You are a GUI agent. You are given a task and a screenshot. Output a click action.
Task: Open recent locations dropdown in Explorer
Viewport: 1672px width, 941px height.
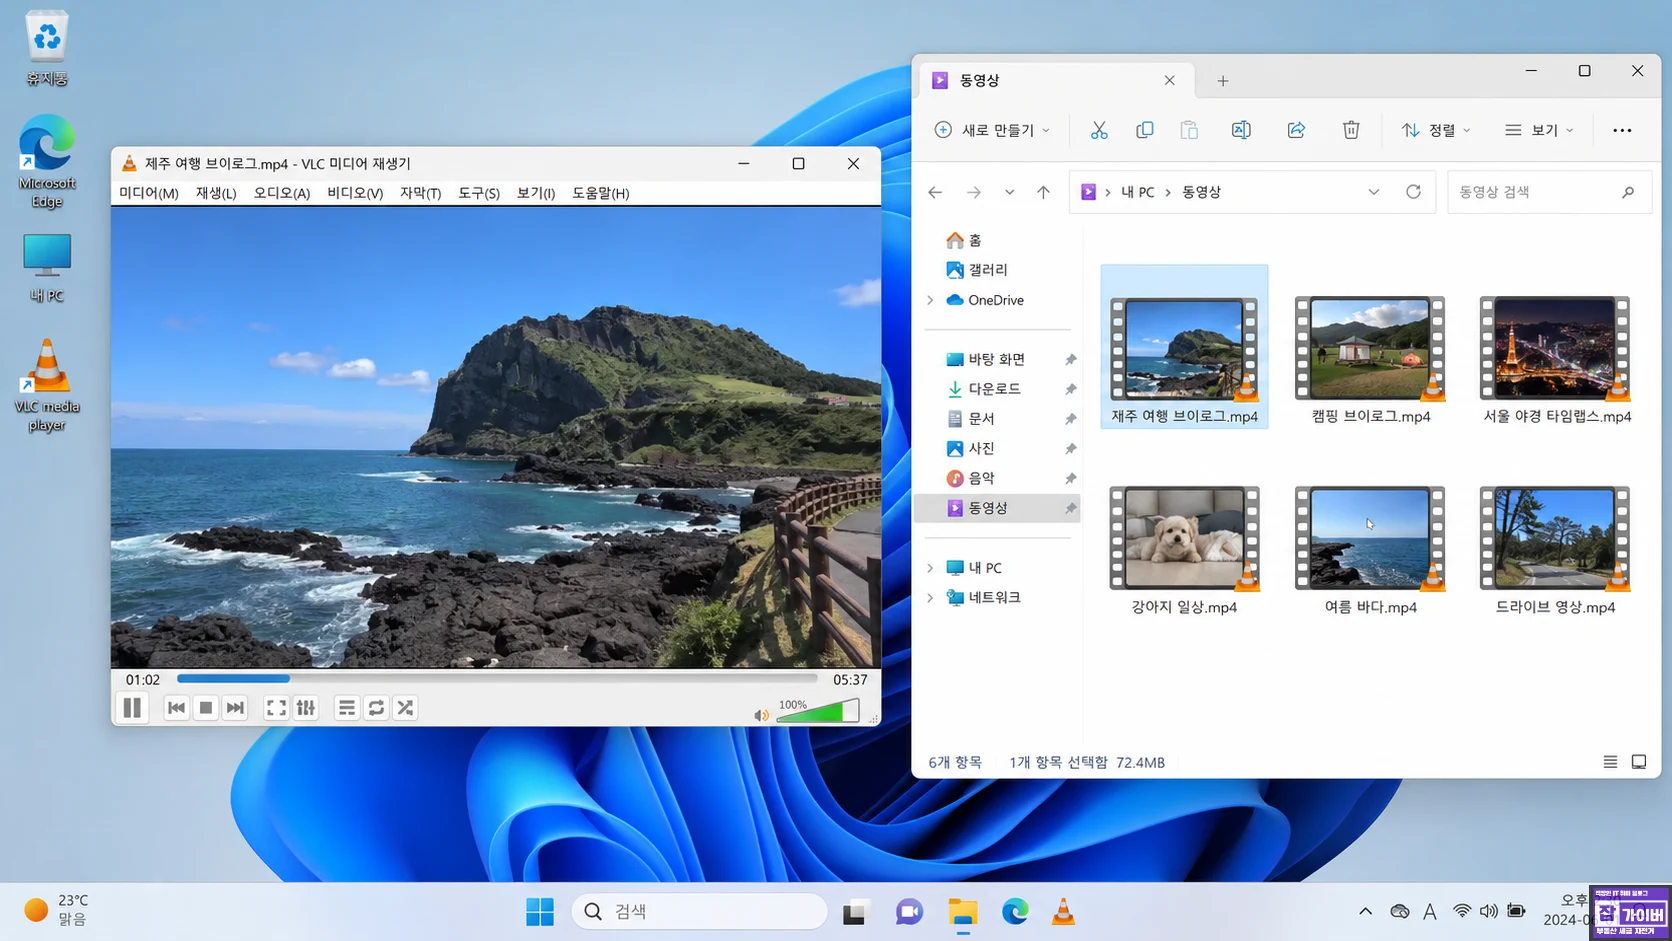pos(1009,192)
